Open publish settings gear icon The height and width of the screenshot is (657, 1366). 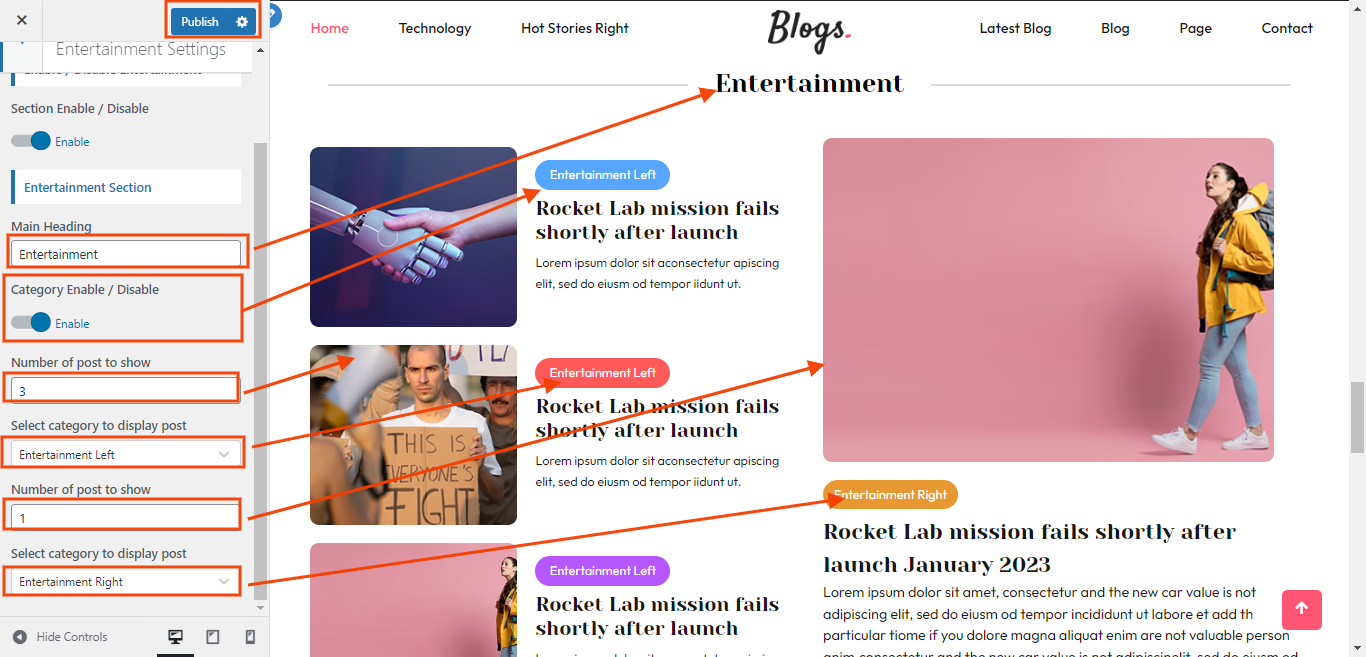[242, 22]
